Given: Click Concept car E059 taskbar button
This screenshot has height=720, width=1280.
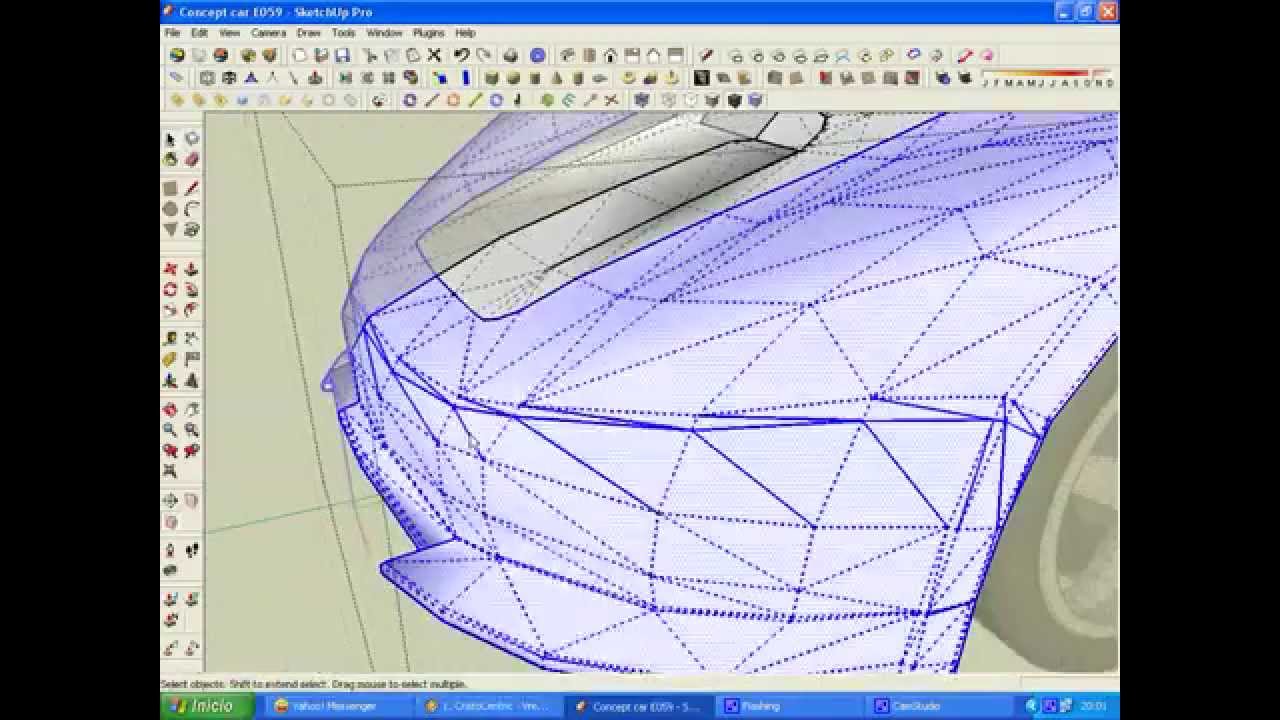Looking at the screenshot, I should point(640,706).
